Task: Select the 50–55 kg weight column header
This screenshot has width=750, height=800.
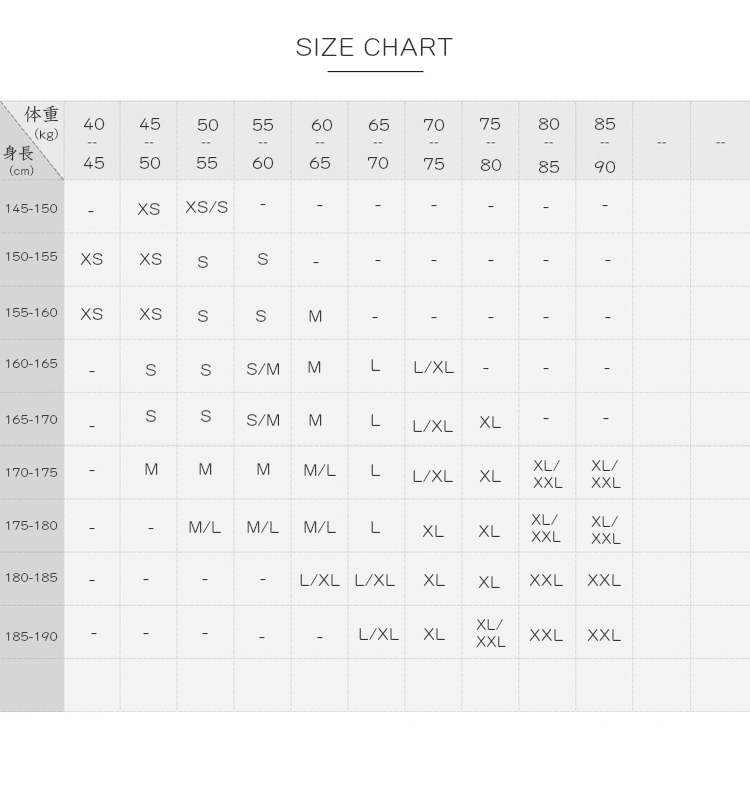Action: (x=207, y=143)
